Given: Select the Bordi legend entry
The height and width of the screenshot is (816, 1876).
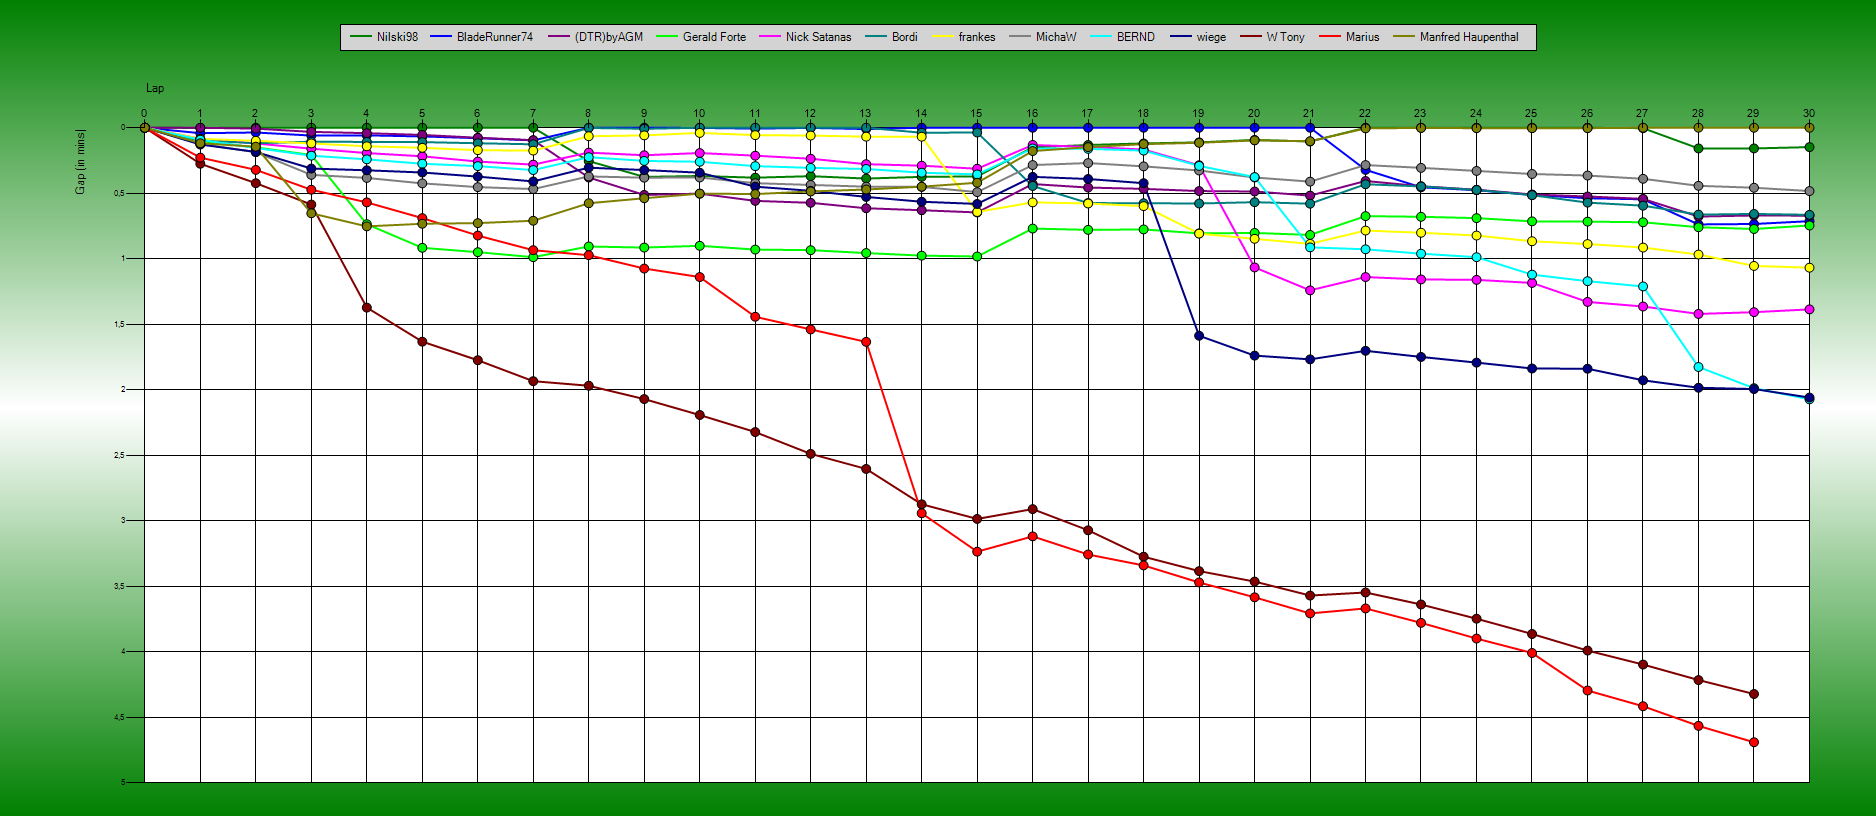Looking at the screenshot, I should [x=892, y=37].
